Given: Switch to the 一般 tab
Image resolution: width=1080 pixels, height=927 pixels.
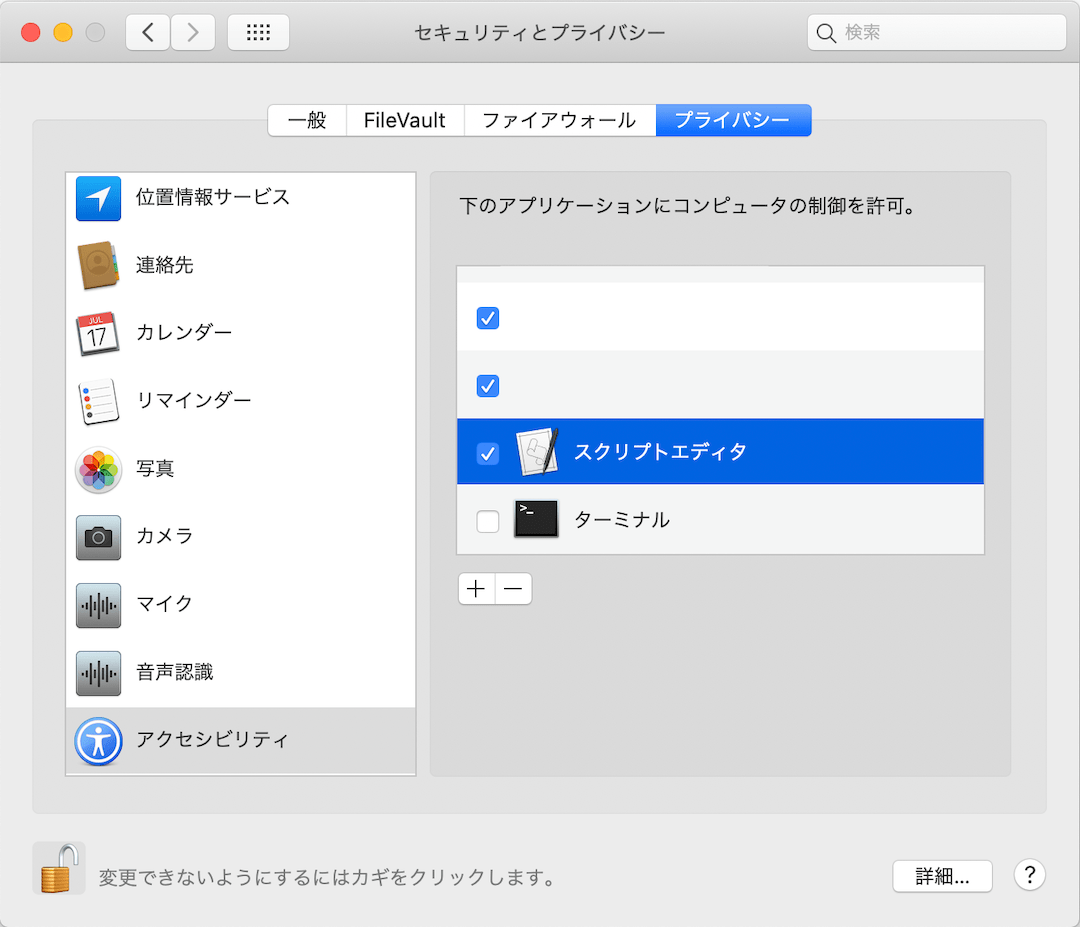Looking at the screenshot, I should coord(306,120).
